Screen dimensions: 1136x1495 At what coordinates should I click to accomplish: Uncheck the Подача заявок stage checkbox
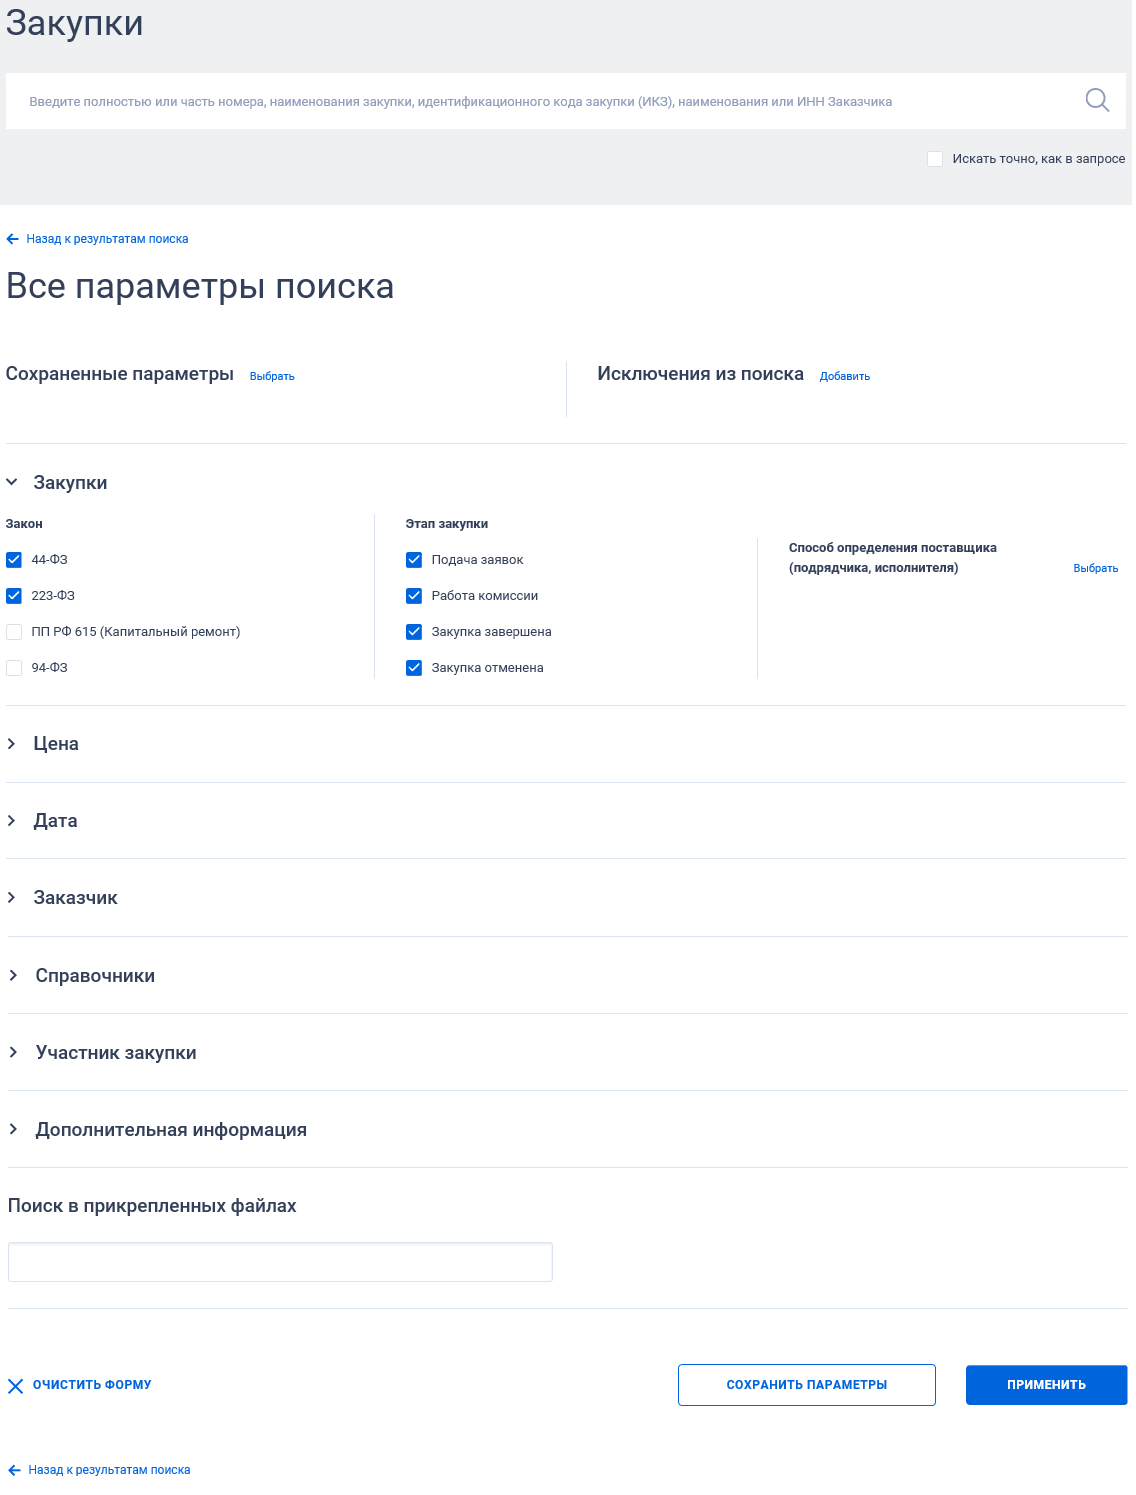[414, 560]
